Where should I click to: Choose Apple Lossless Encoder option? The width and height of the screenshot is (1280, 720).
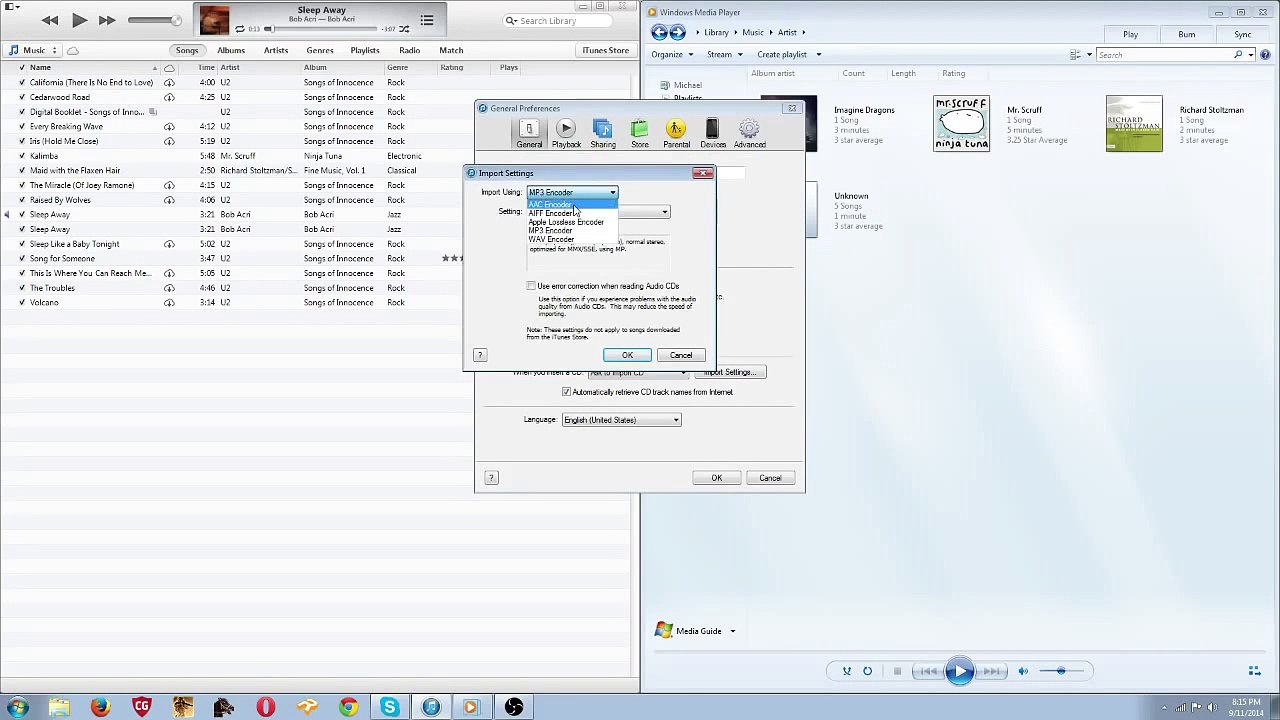click(x=572, y=222)
